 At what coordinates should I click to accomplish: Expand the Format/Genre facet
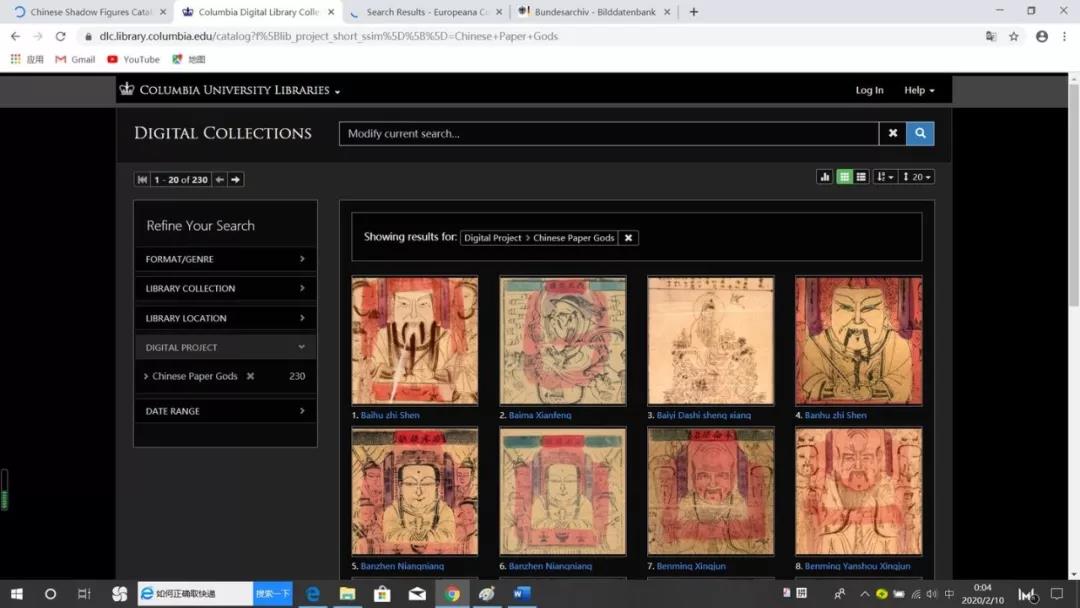pyautogui.click(x=225, y=259)
